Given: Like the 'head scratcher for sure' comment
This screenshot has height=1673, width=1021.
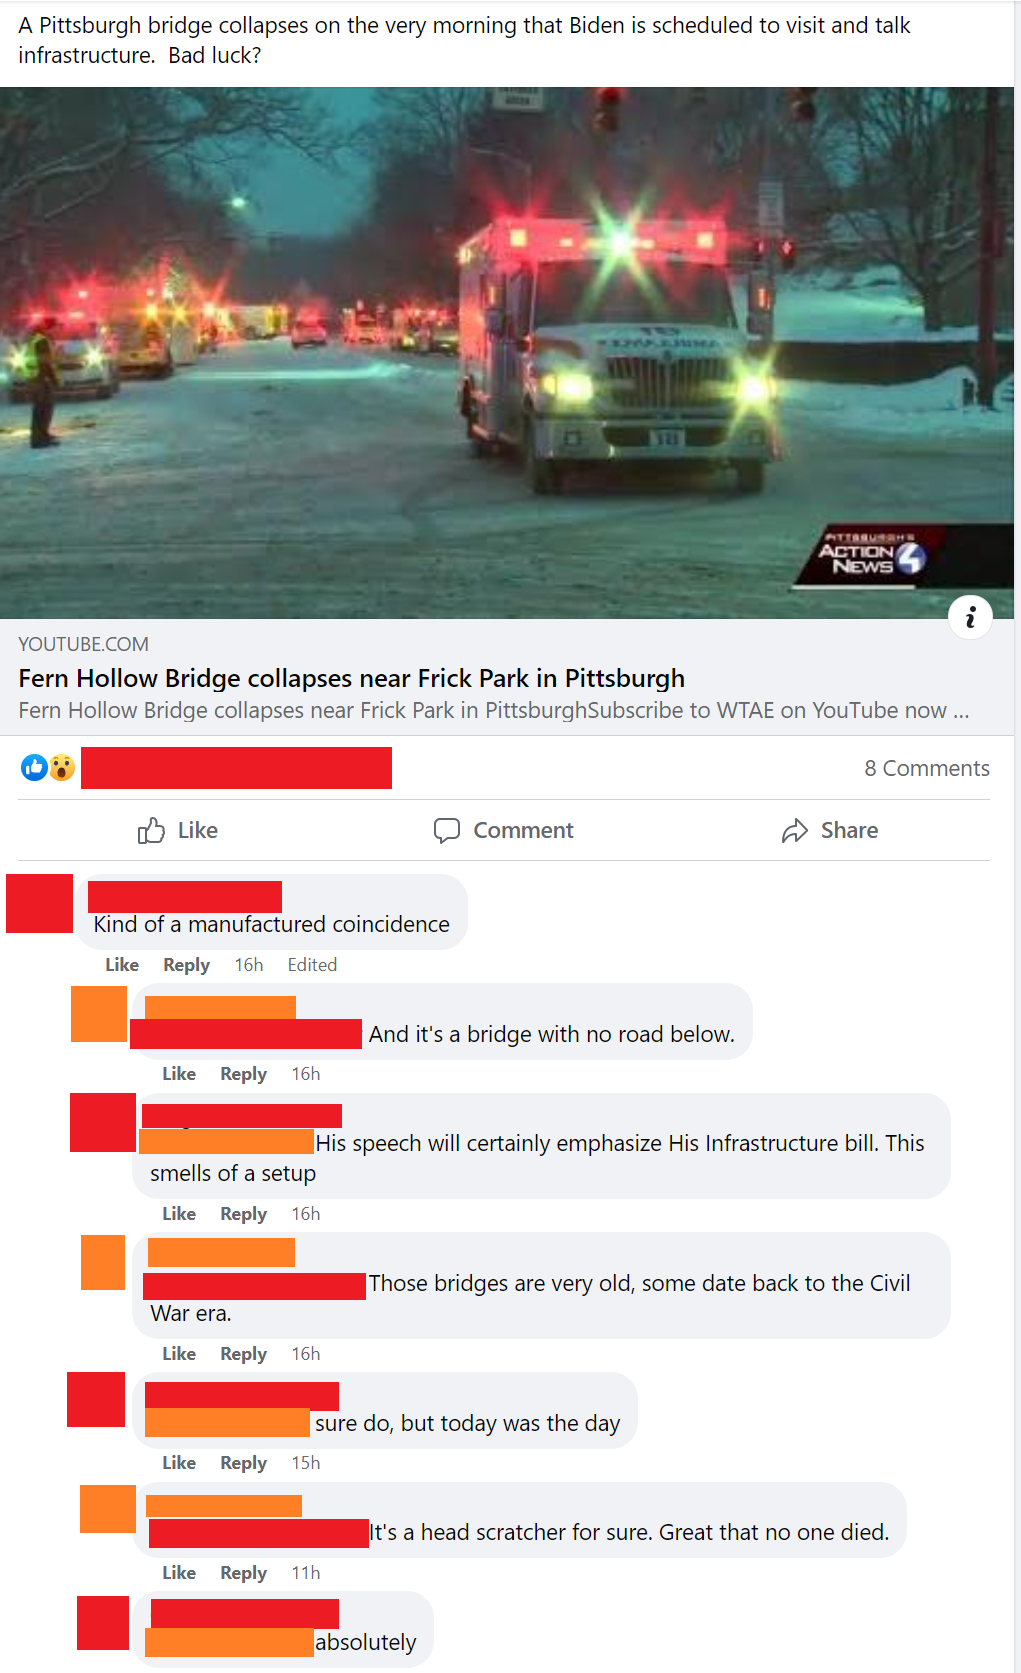Looking at the screenshot, I should 179,1573.
